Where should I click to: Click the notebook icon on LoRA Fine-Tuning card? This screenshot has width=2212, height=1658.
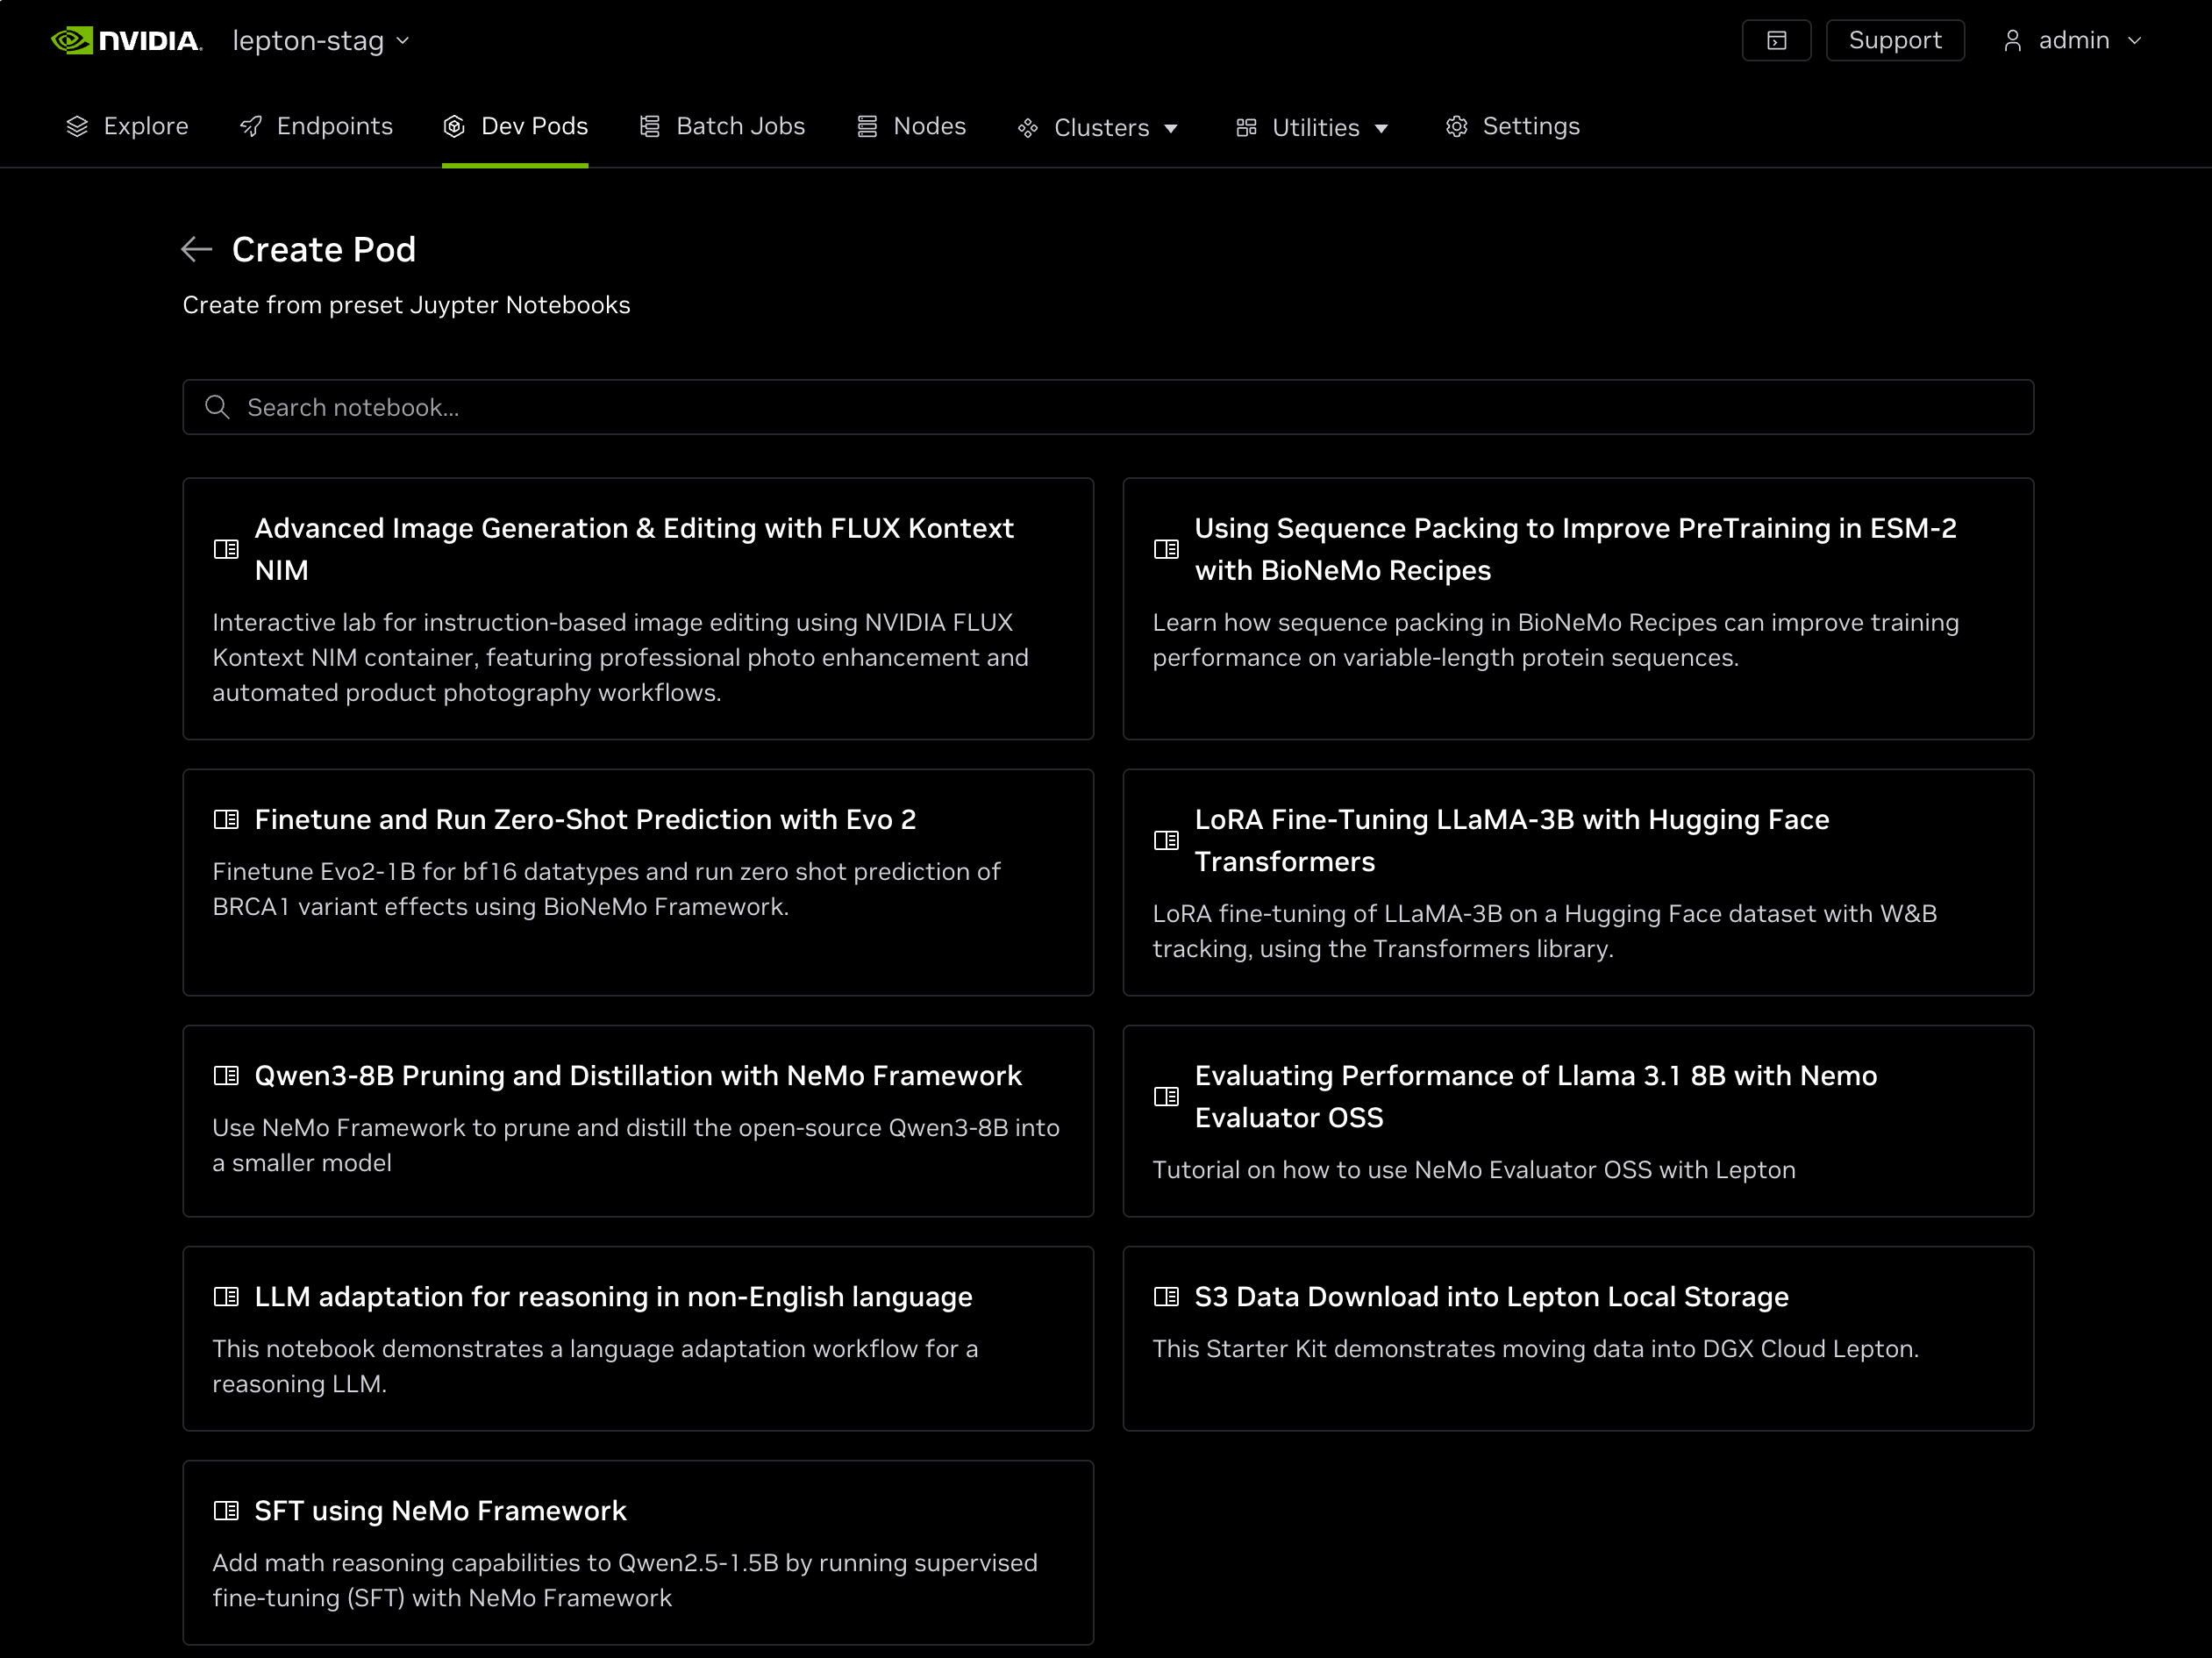click(x=1166, y=840)
